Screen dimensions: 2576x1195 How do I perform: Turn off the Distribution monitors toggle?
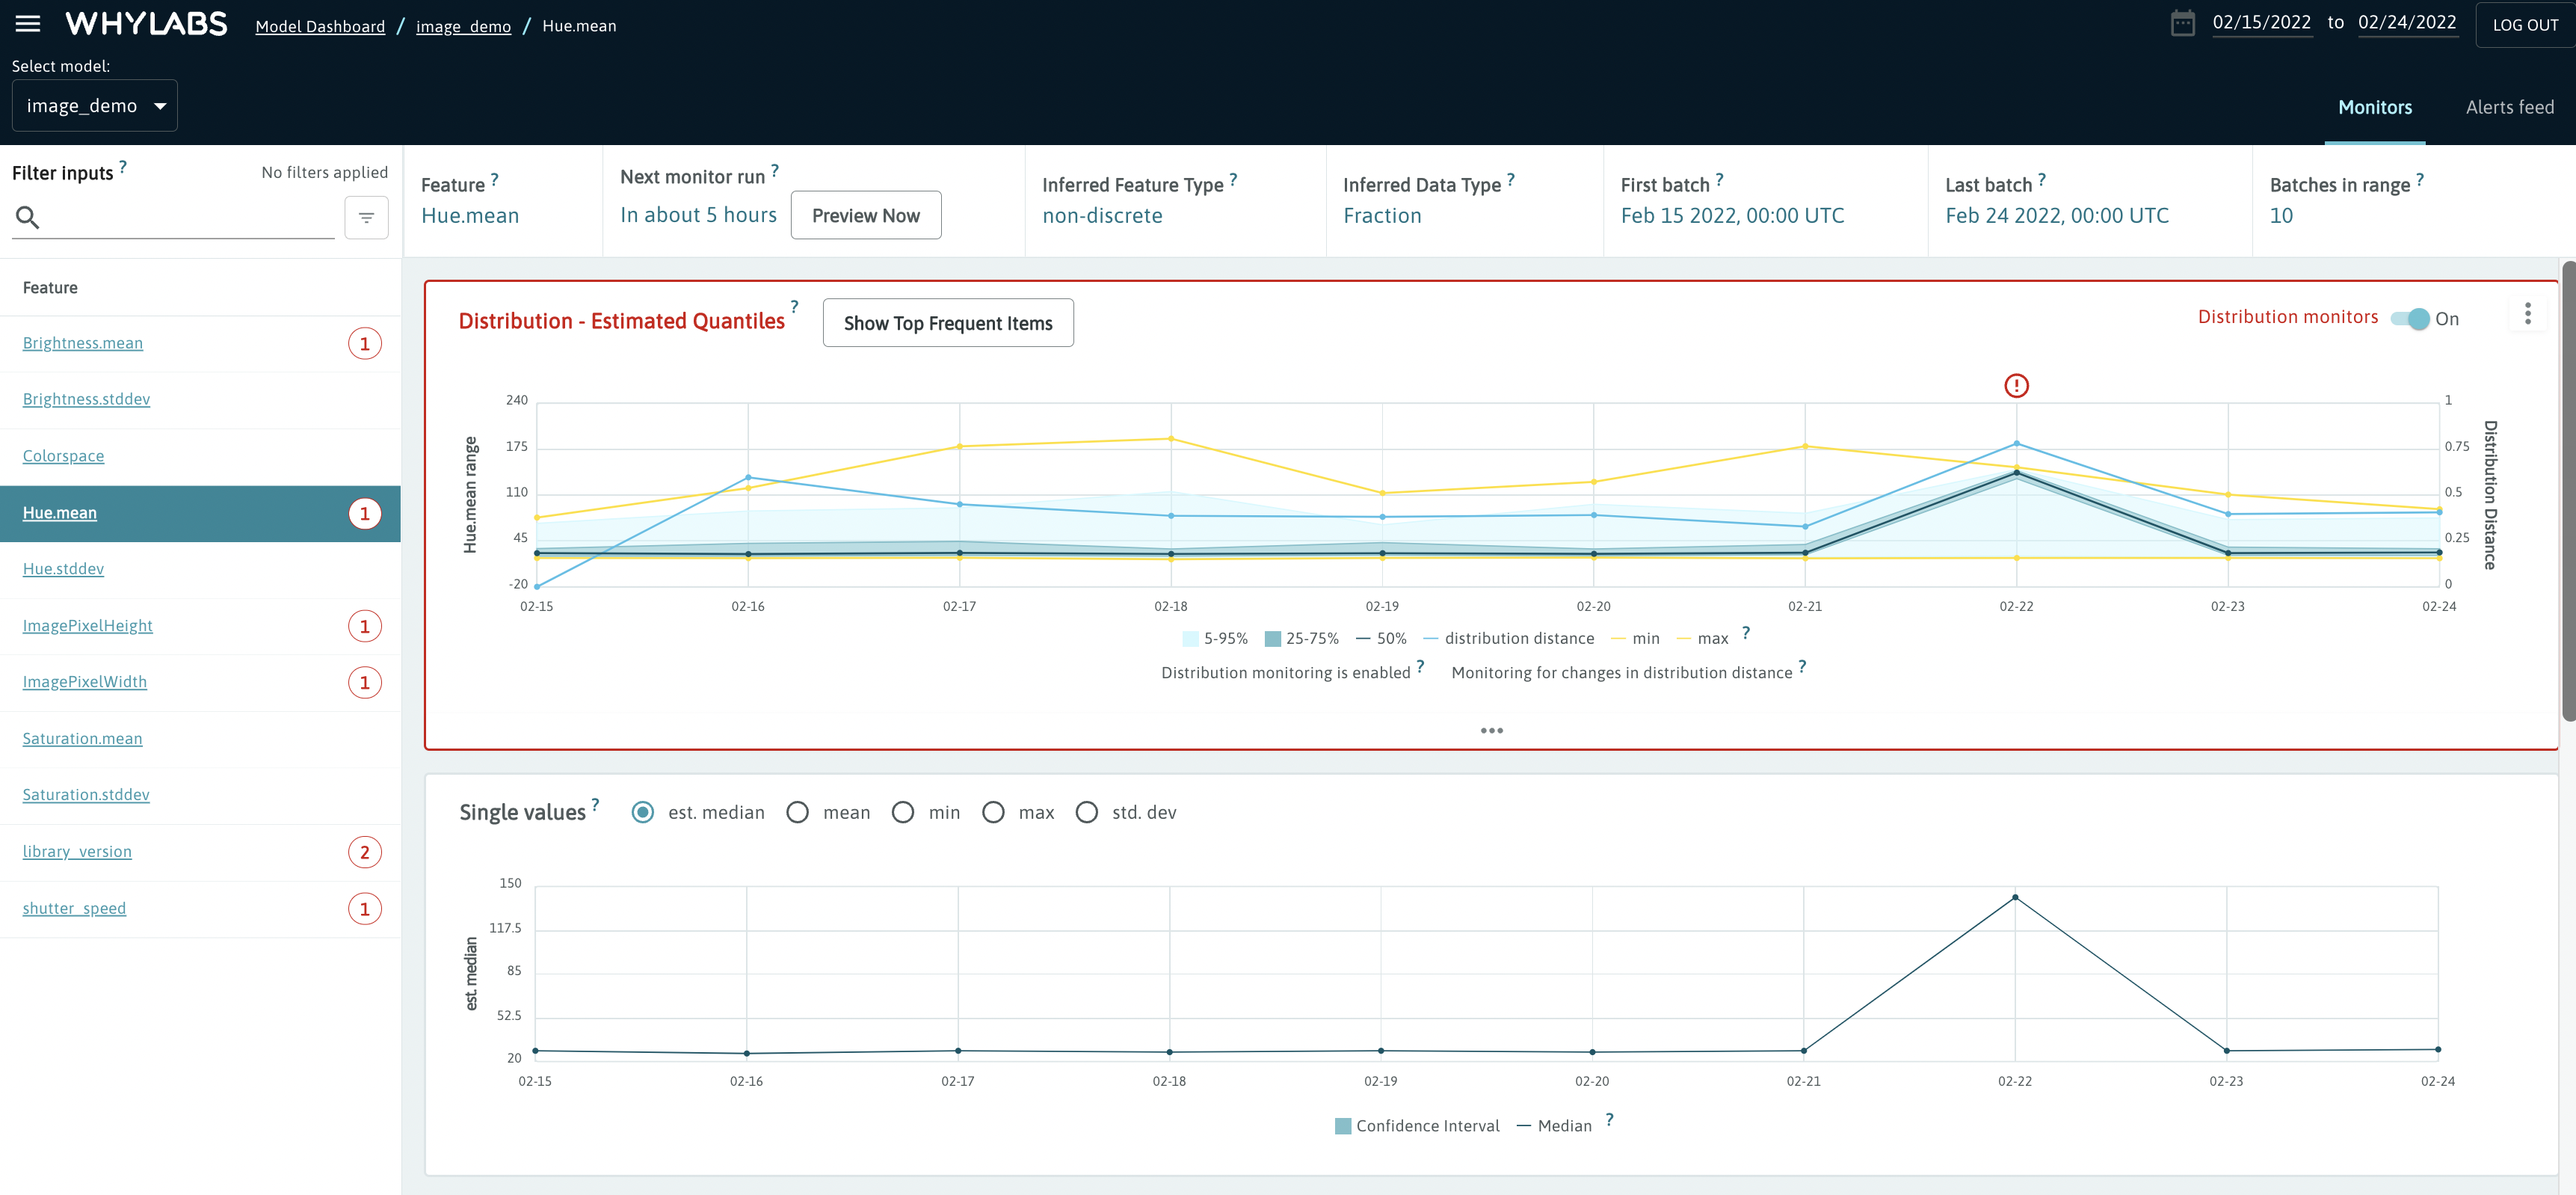click(2410, 319)
